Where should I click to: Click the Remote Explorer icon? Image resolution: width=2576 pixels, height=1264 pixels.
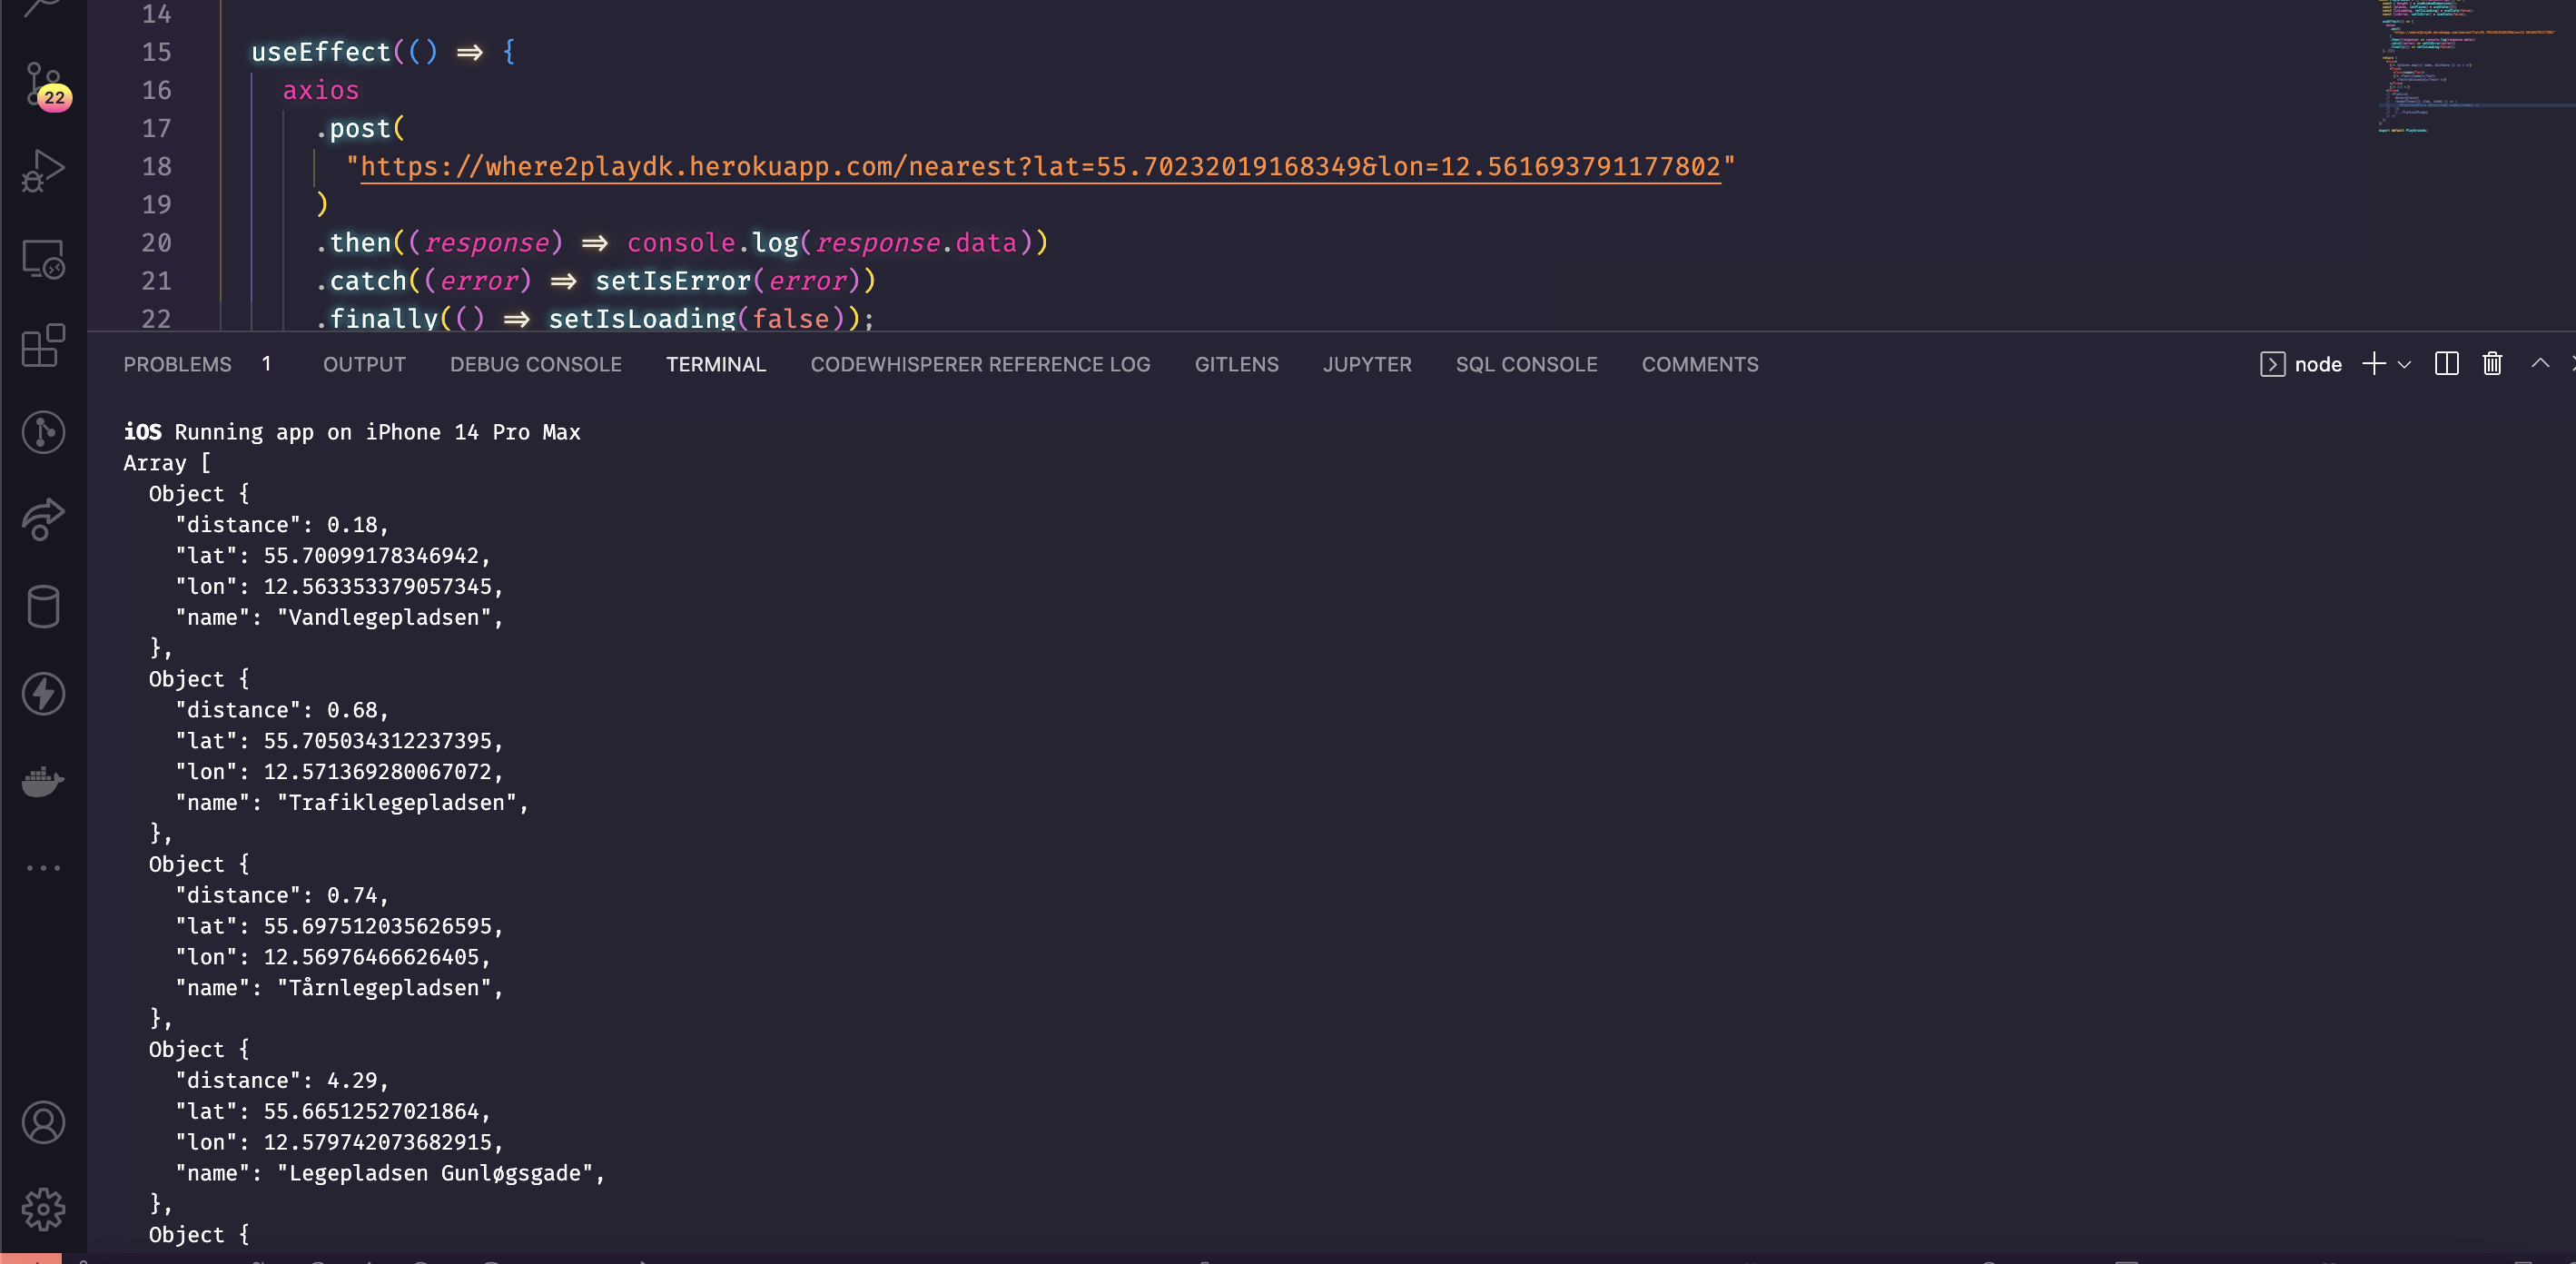pos(44,263)
